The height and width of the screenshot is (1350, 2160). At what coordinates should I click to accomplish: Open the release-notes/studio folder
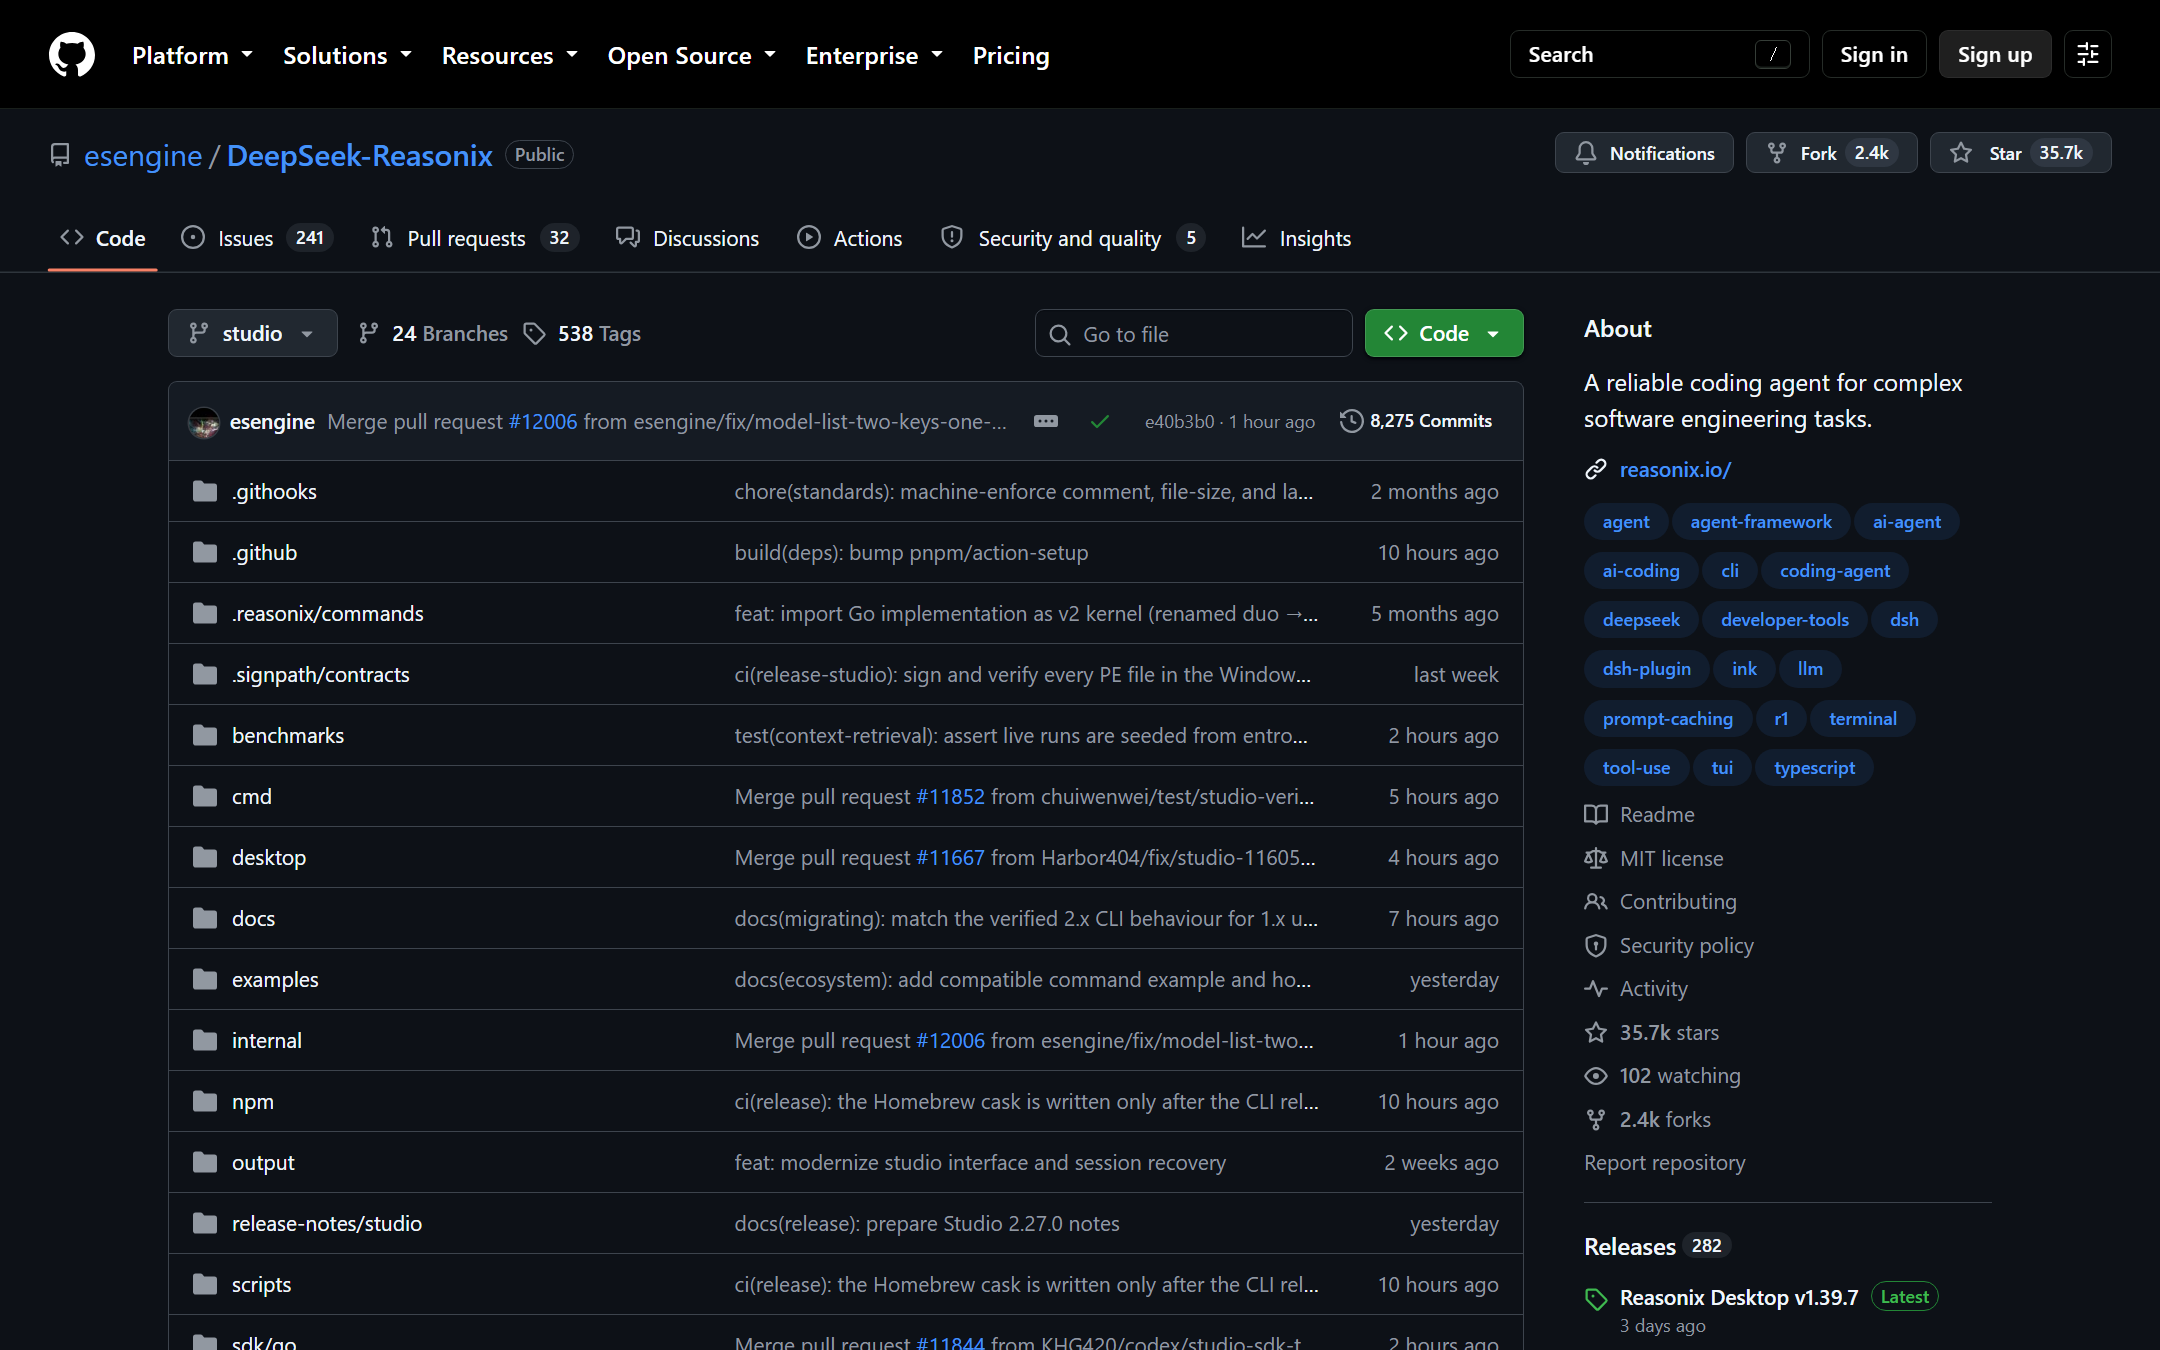pyautogui.click(x=326, y=1223)
